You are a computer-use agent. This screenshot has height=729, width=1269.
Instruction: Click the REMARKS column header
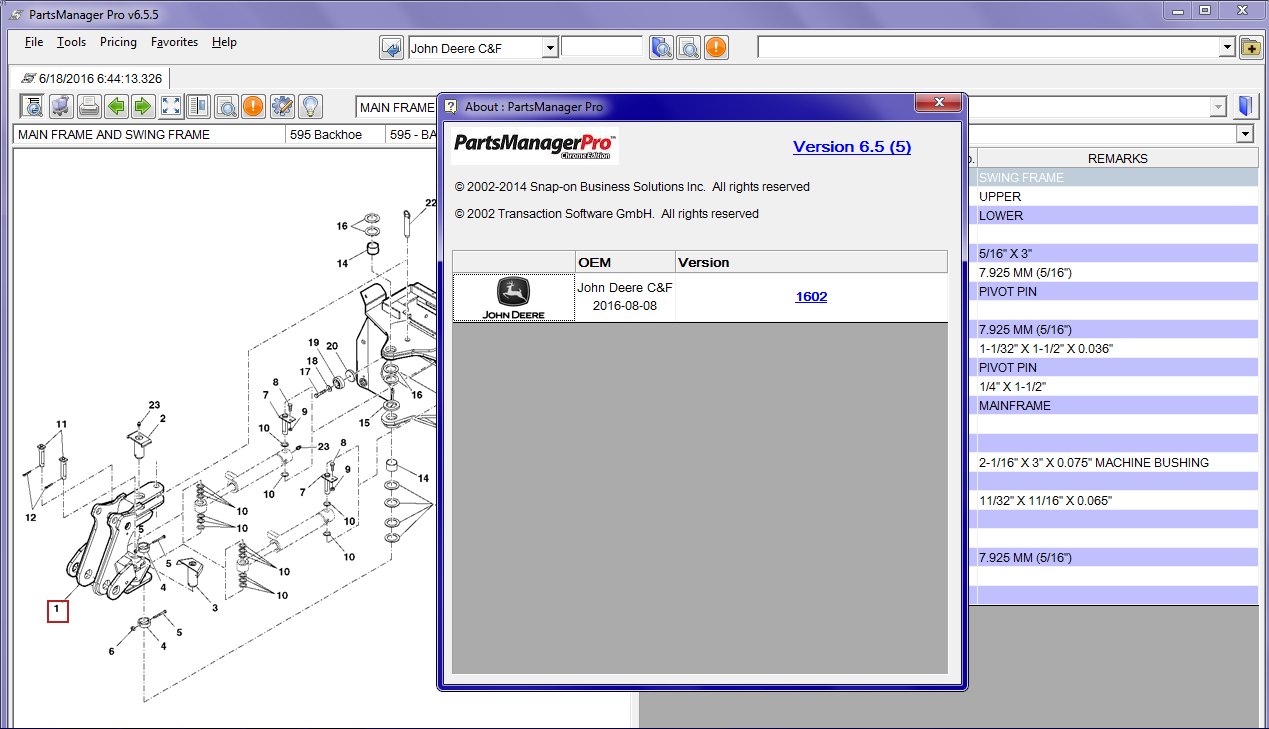[1117, 158]
